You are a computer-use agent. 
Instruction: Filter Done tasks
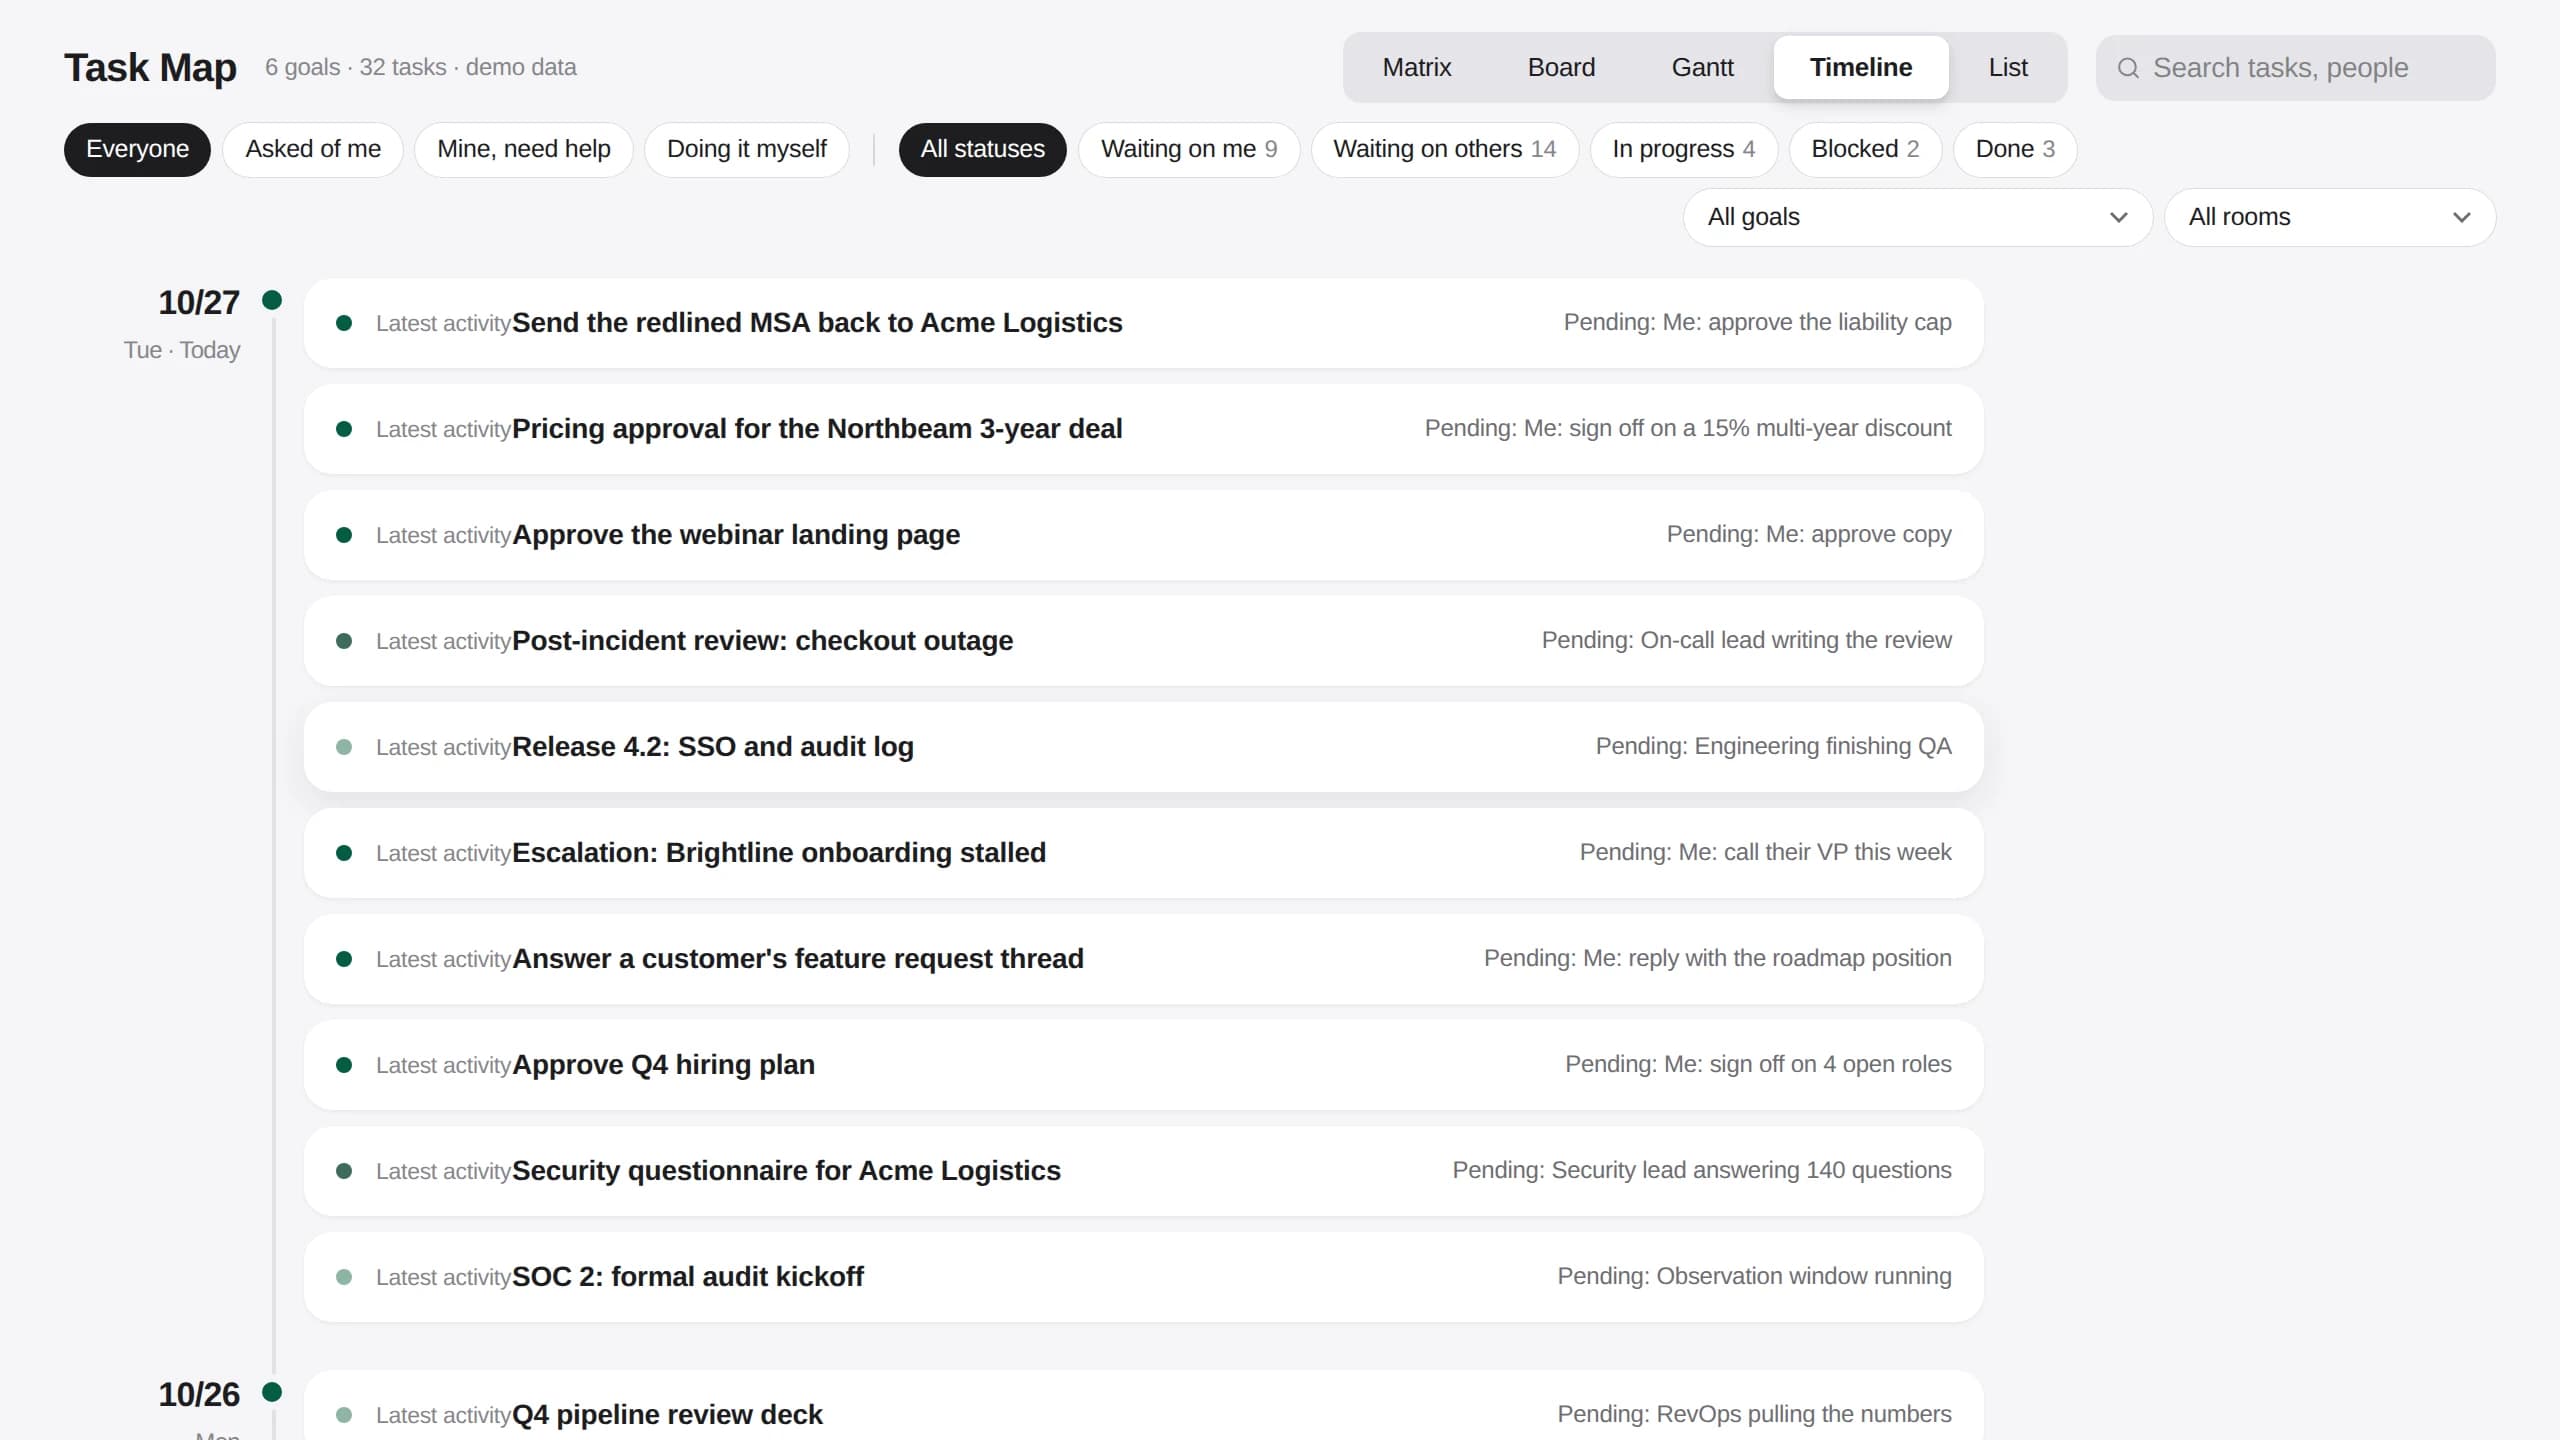click(x=2015, y=149)
